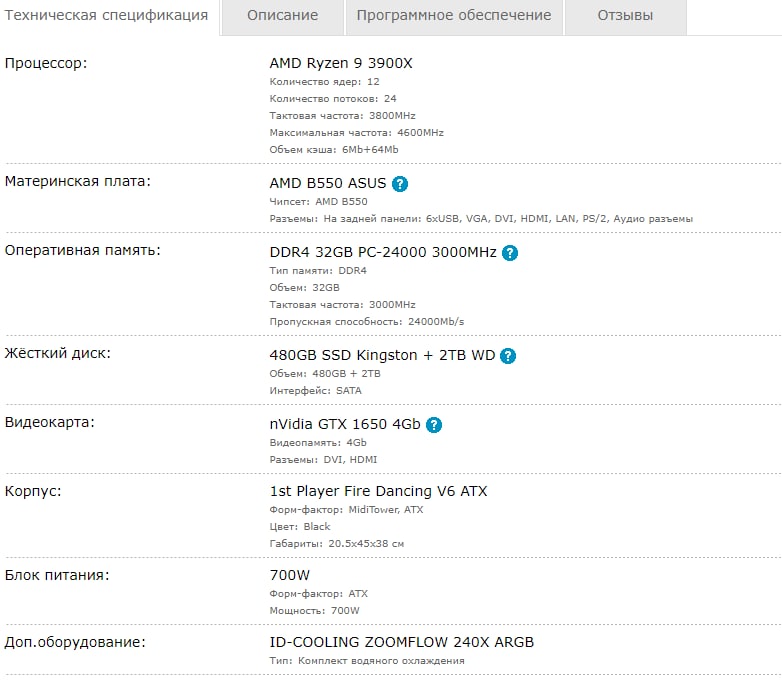Screen dimensions: 782x684
Task: Click the Интерфейс: SATA line
Action: coord(315,391)
